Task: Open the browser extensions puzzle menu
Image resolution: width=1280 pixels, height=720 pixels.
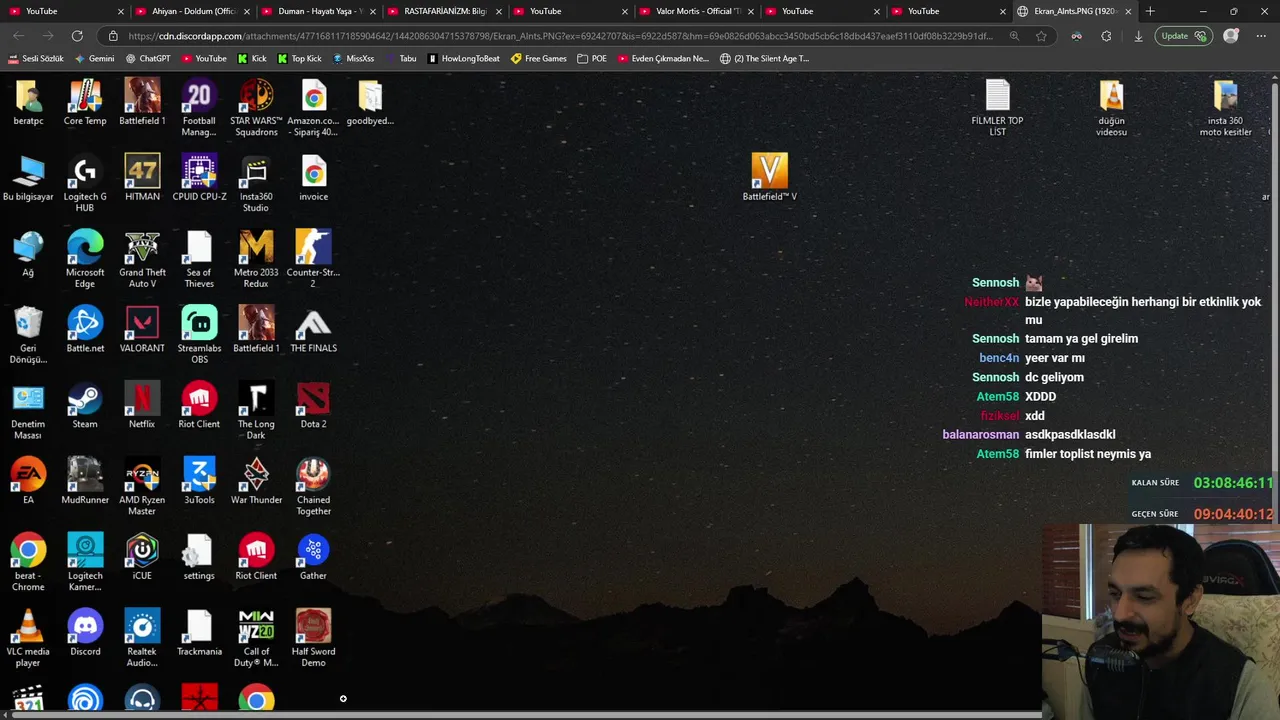Action: [1106, 36]
